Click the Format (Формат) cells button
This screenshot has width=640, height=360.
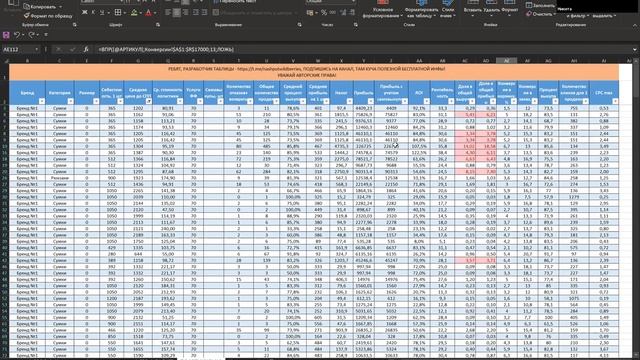point(509,9)
